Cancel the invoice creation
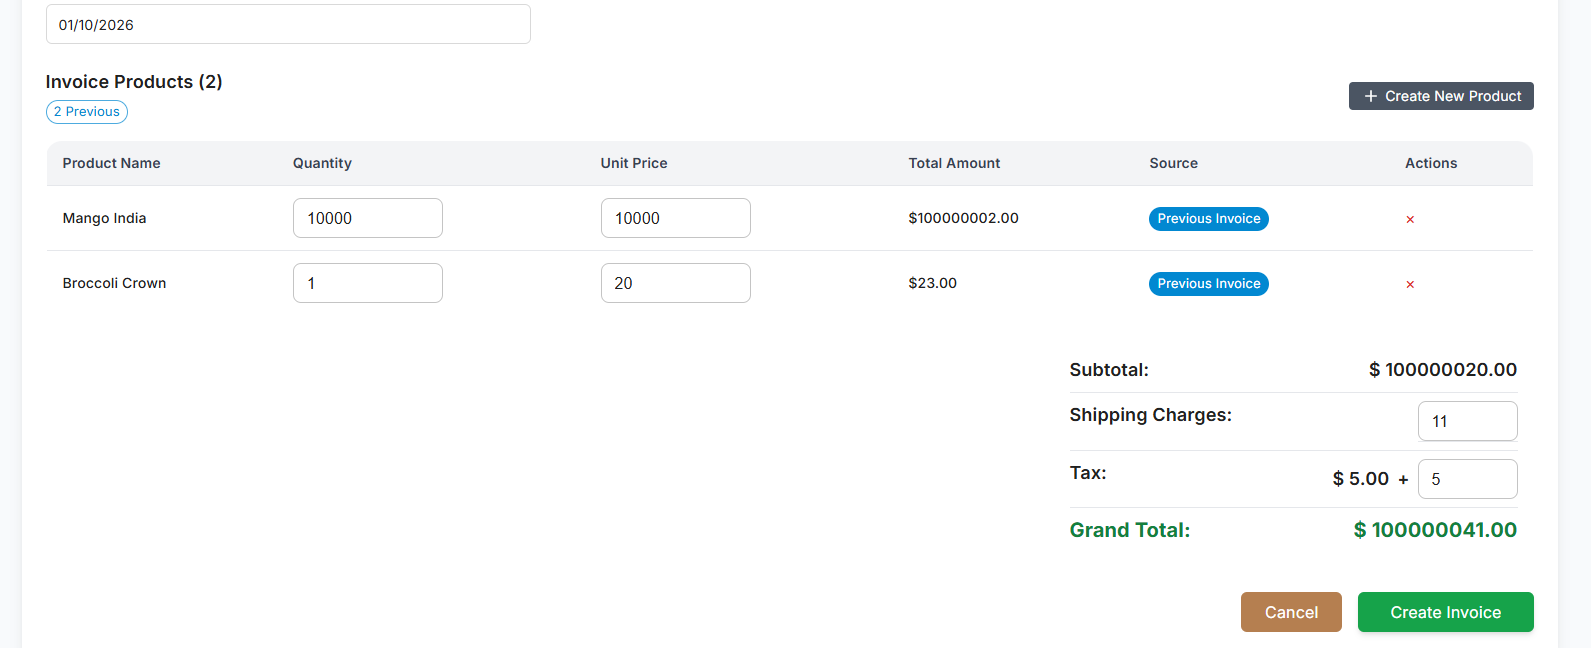This screenshot has width=1591, height=648. click(x=1291, y=612)
